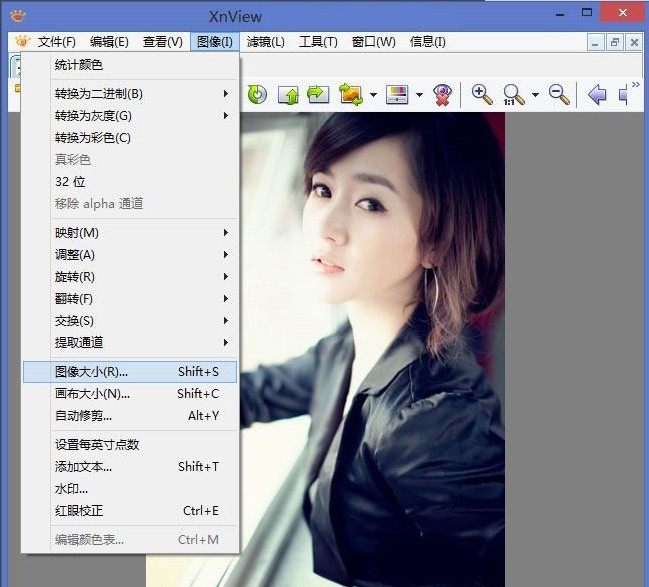Expand 转换为灰度(G) submenu
The height and width of the screenshot is (587, 649).
[130, 116]
